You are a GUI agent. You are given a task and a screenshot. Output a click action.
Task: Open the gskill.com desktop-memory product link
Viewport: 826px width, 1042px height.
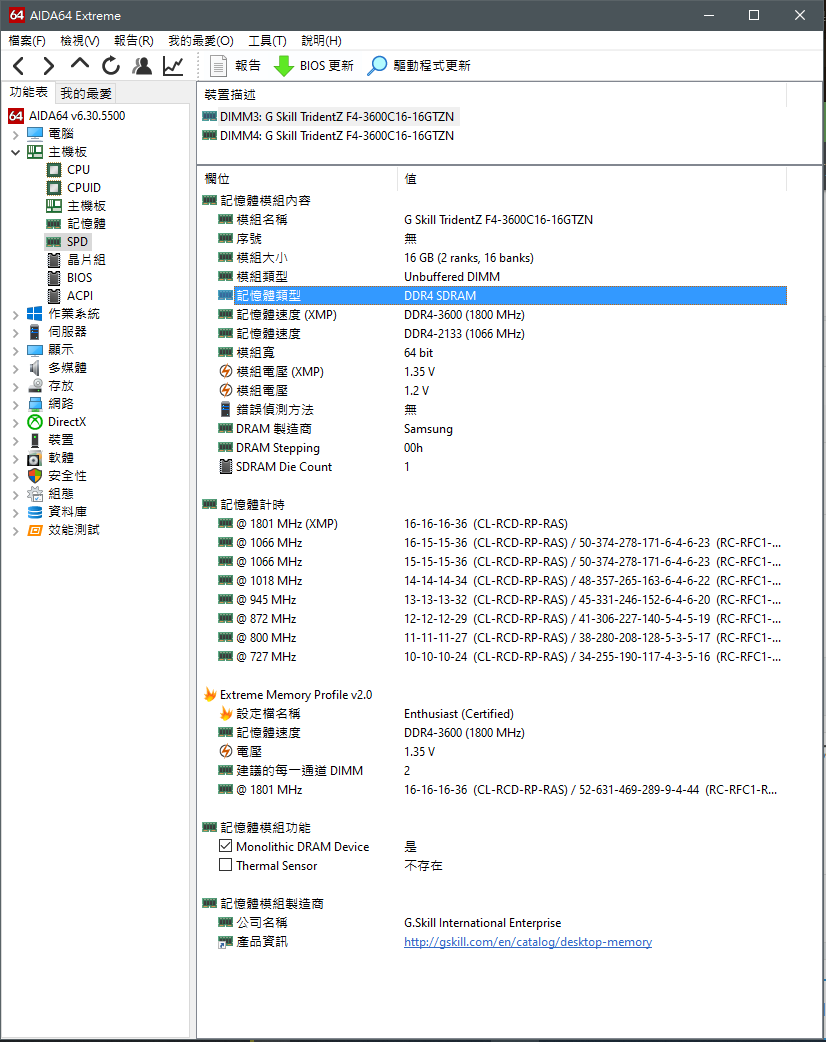pyautogui.click(x=528, y=942)
